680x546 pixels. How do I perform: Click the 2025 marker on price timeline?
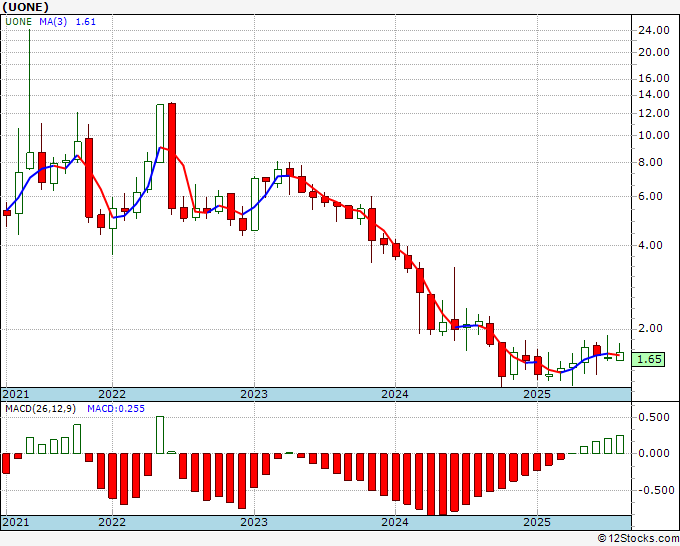(x=537, y=394)
